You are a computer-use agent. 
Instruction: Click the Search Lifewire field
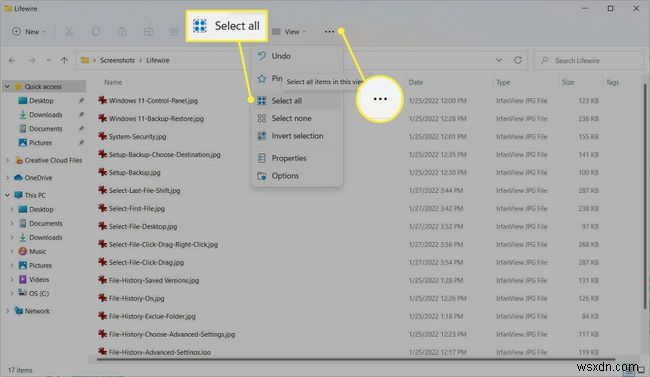(589, 61)
